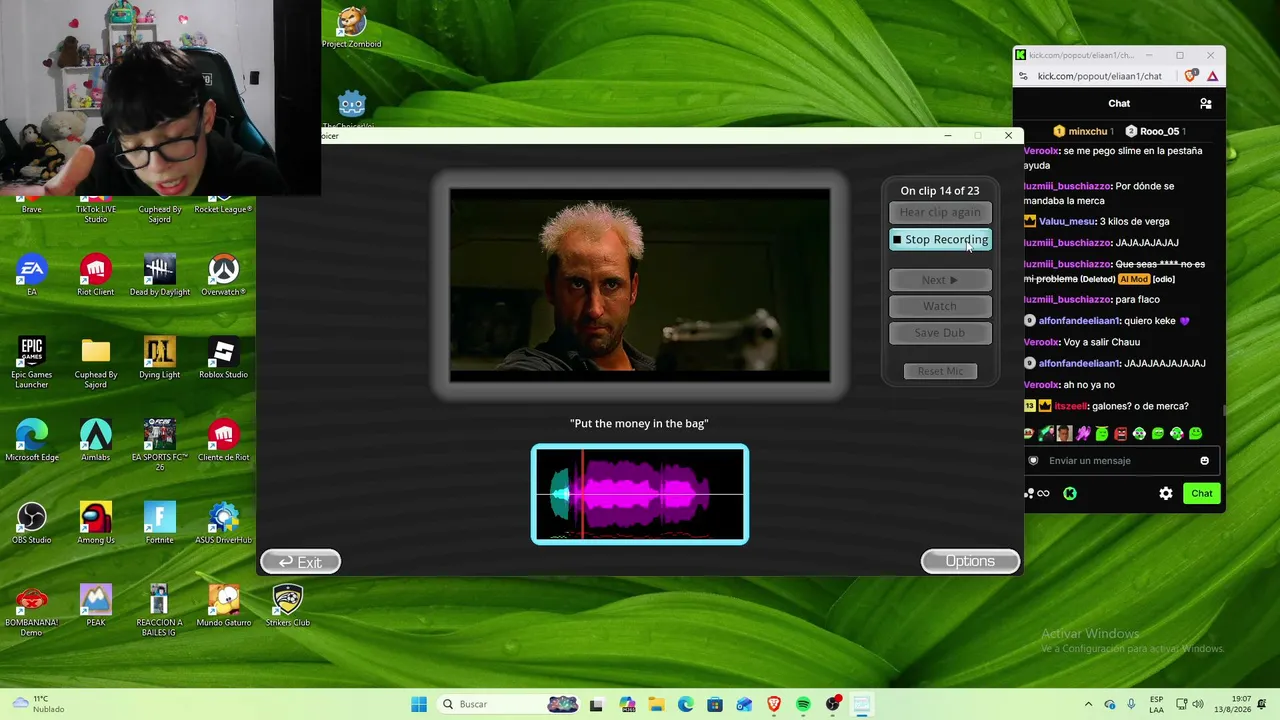Open Cliente de Riot shortcut
This screenshot has height=720, width=1280.
[223, 440]
